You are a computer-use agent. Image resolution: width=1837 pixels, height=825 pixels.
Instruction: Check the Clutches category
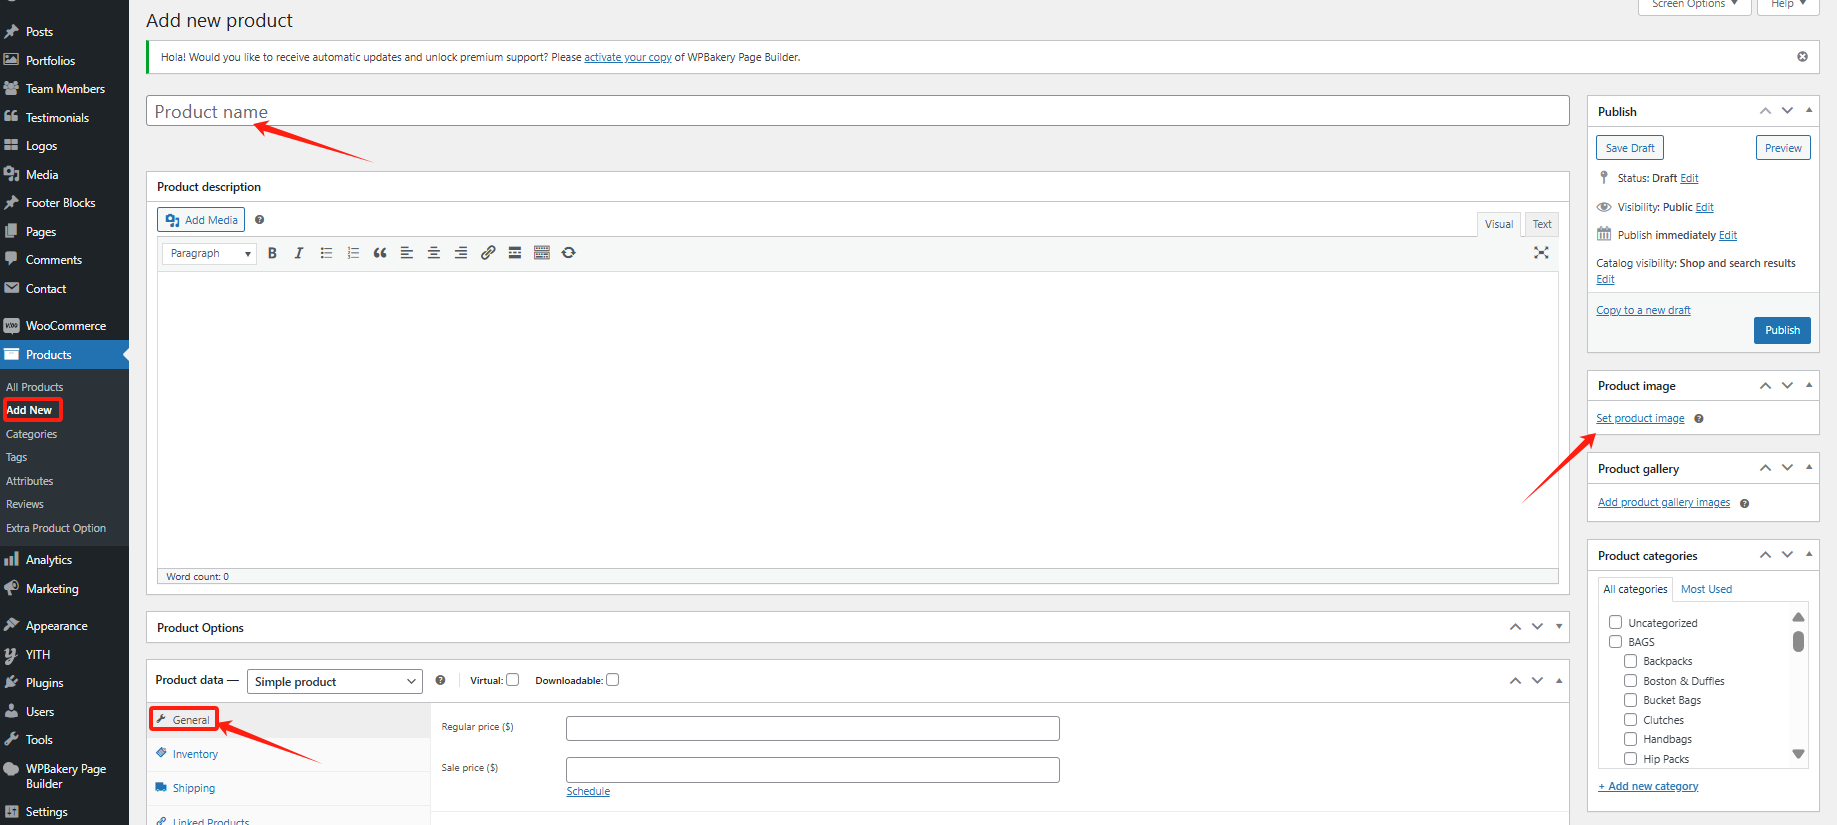[1631, 720]
